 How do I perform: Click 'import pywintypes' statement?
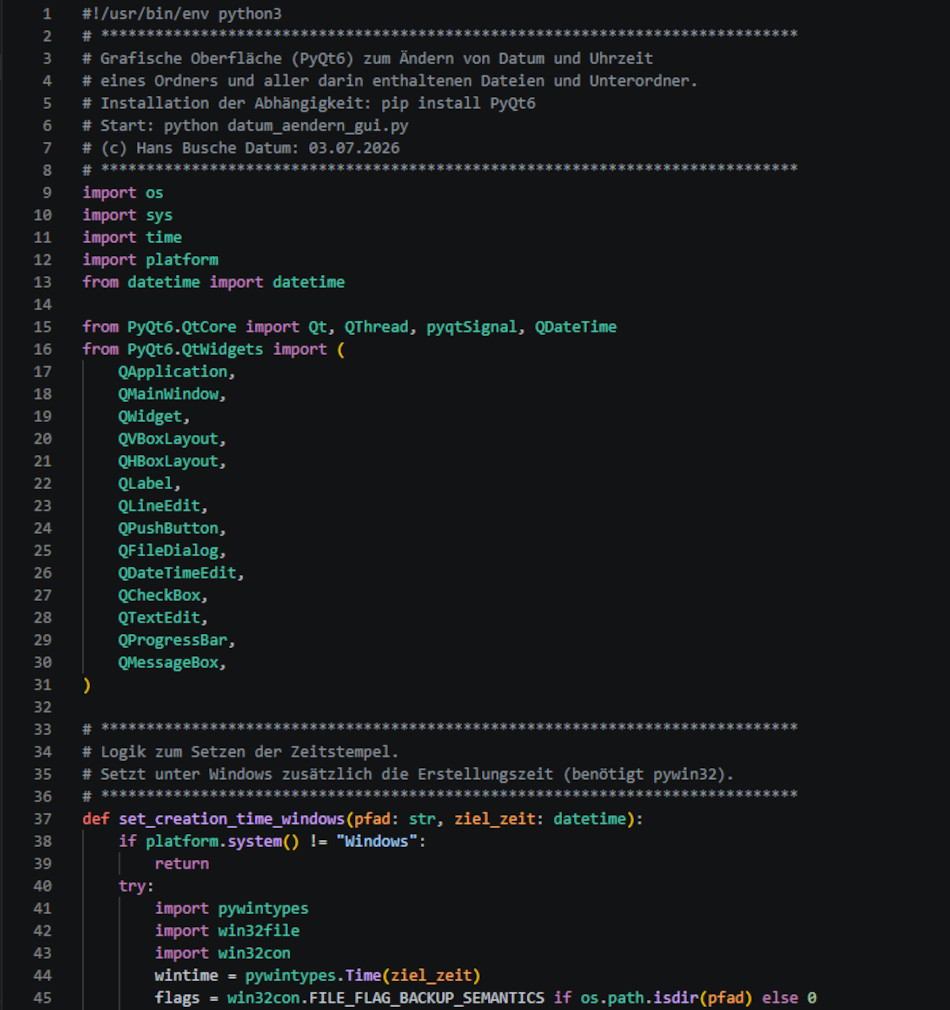coord(231,908)
